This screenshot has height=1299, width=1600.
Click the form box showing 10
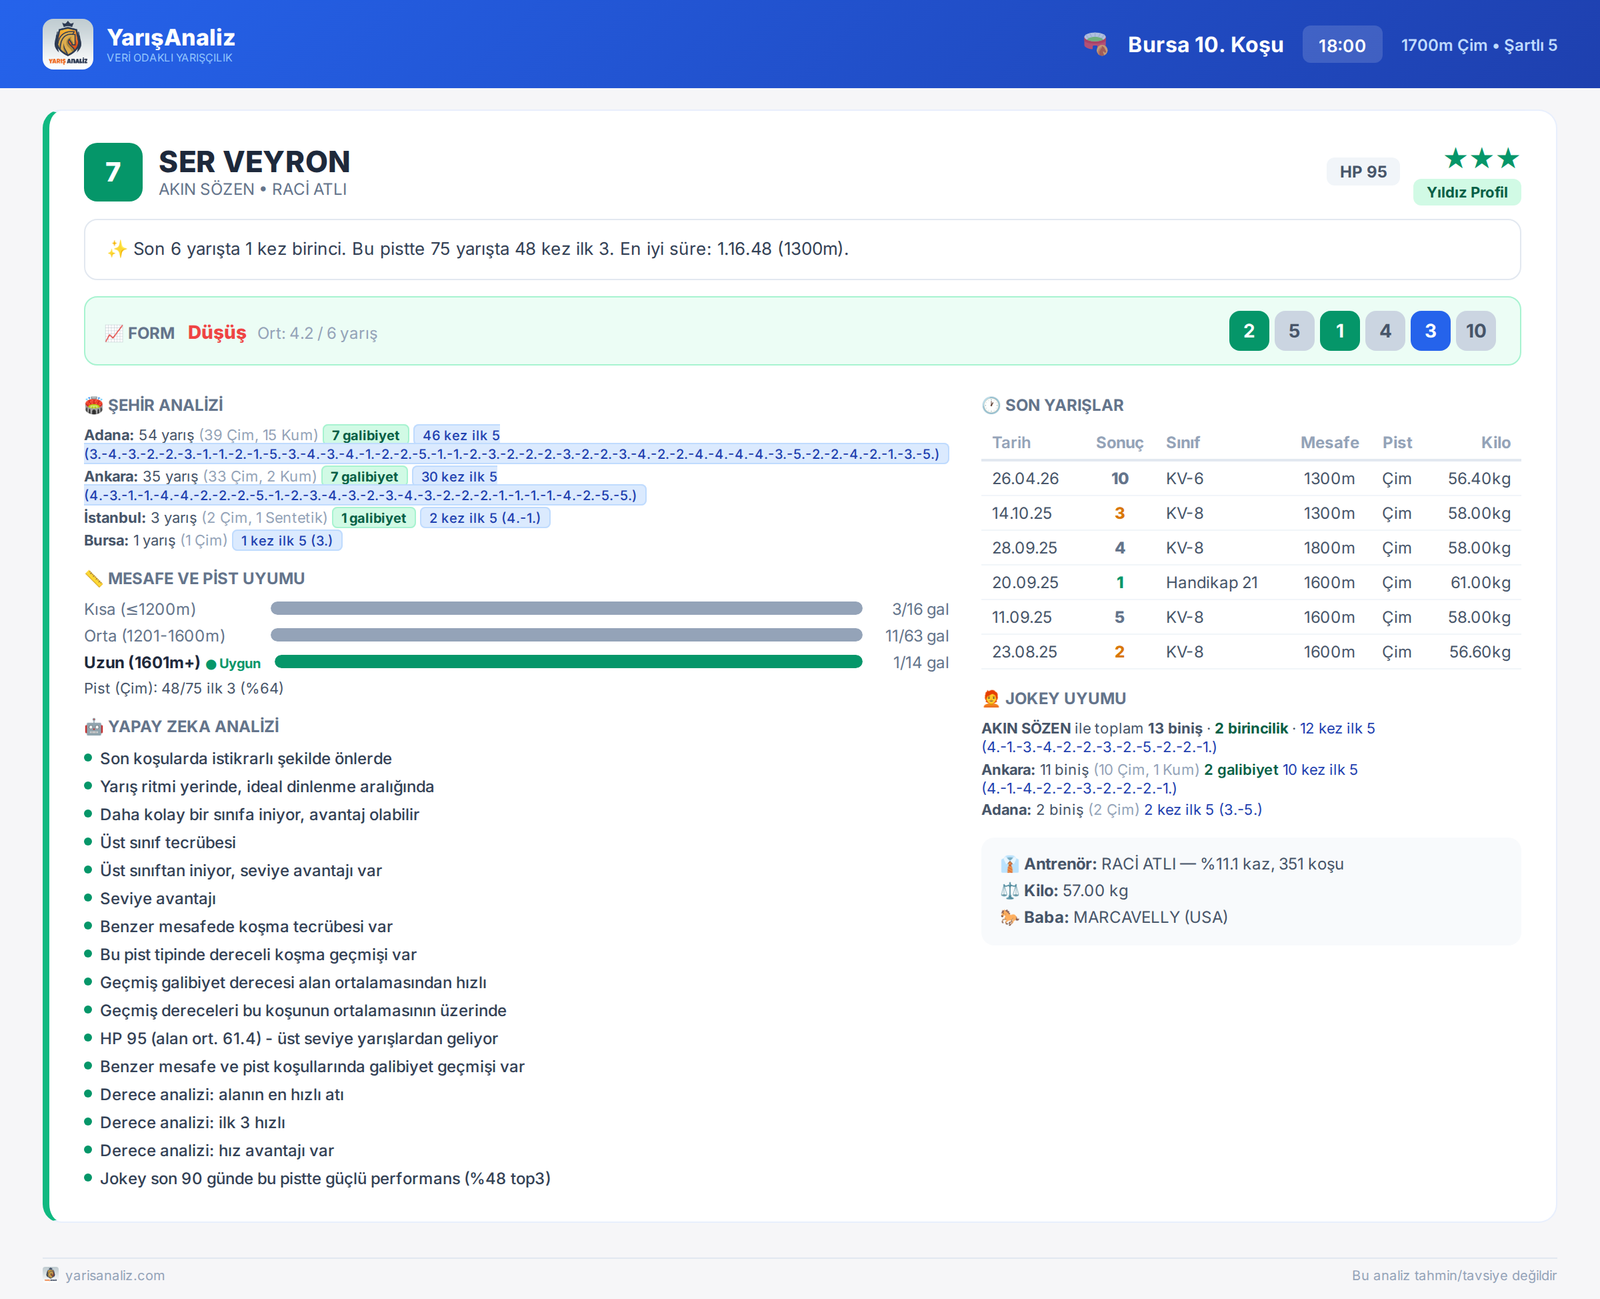tap(1476, 331)
